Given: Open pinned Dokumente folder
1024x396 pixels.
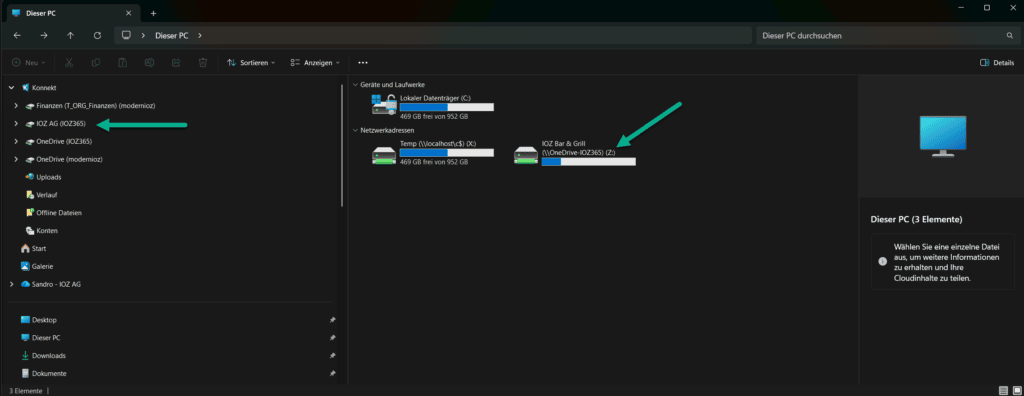Looking at the screenshot, I should point(43,373).
